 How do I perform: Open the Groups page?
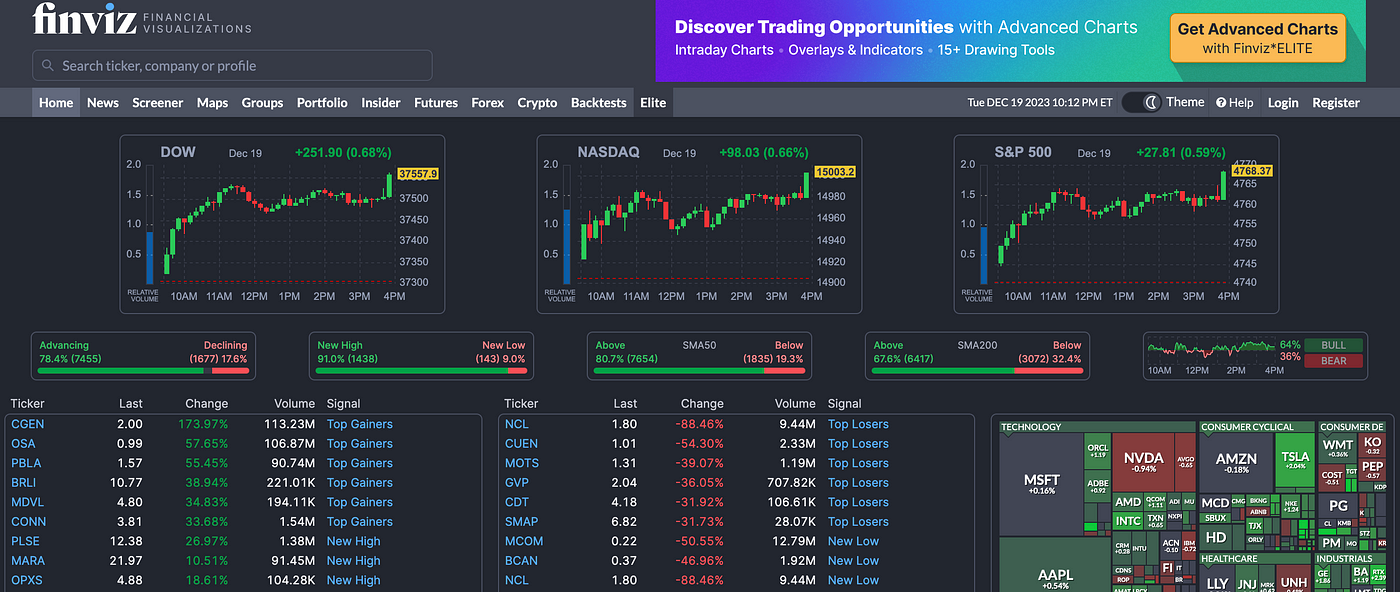click(262, 102)
